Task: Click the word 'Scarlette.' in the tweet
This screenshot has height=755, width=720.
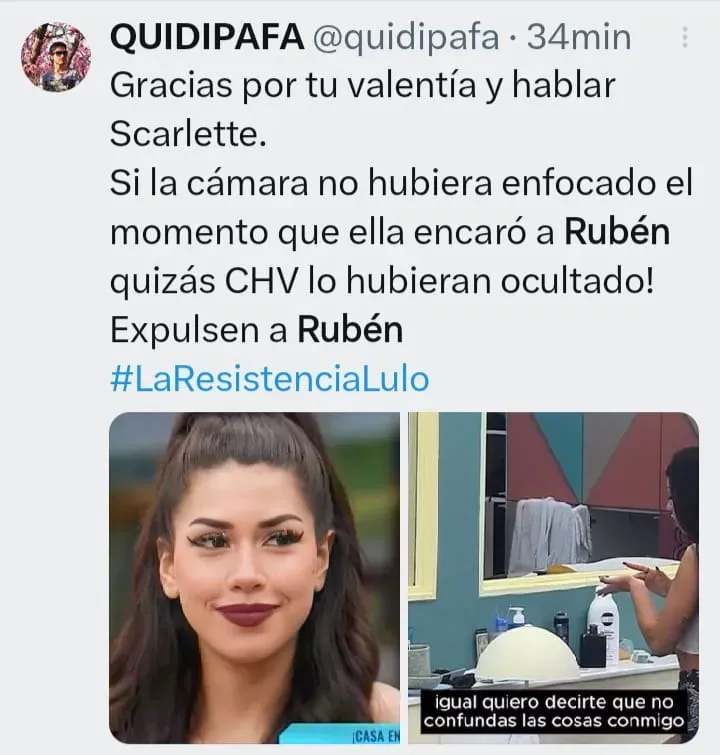Action: (x=188, y=134)
